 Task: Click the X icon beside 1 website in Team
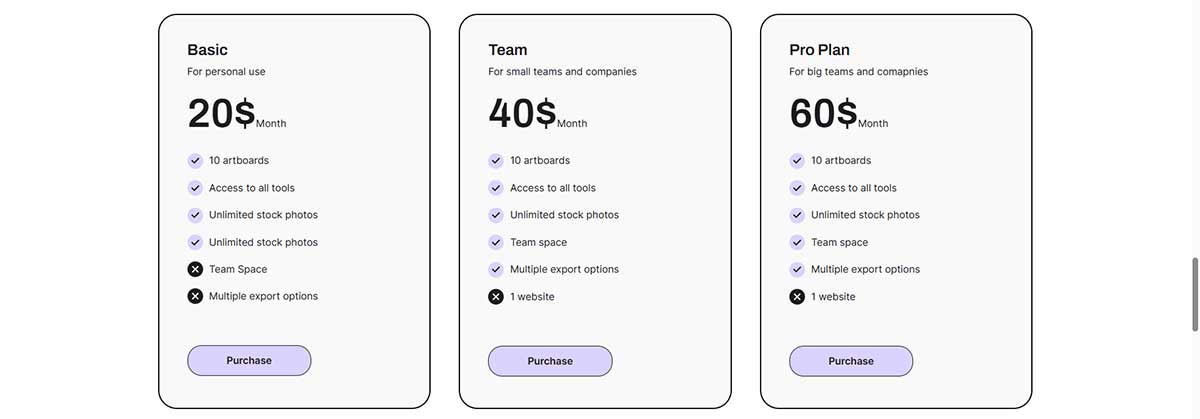click(x=496, y=296)
